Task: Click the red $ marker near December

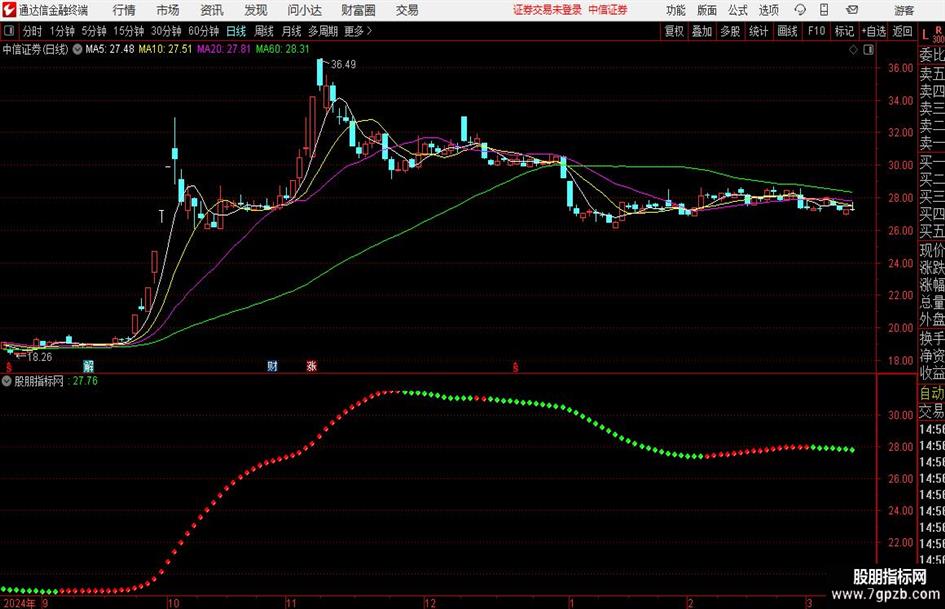Action: [x=515, y=367]
